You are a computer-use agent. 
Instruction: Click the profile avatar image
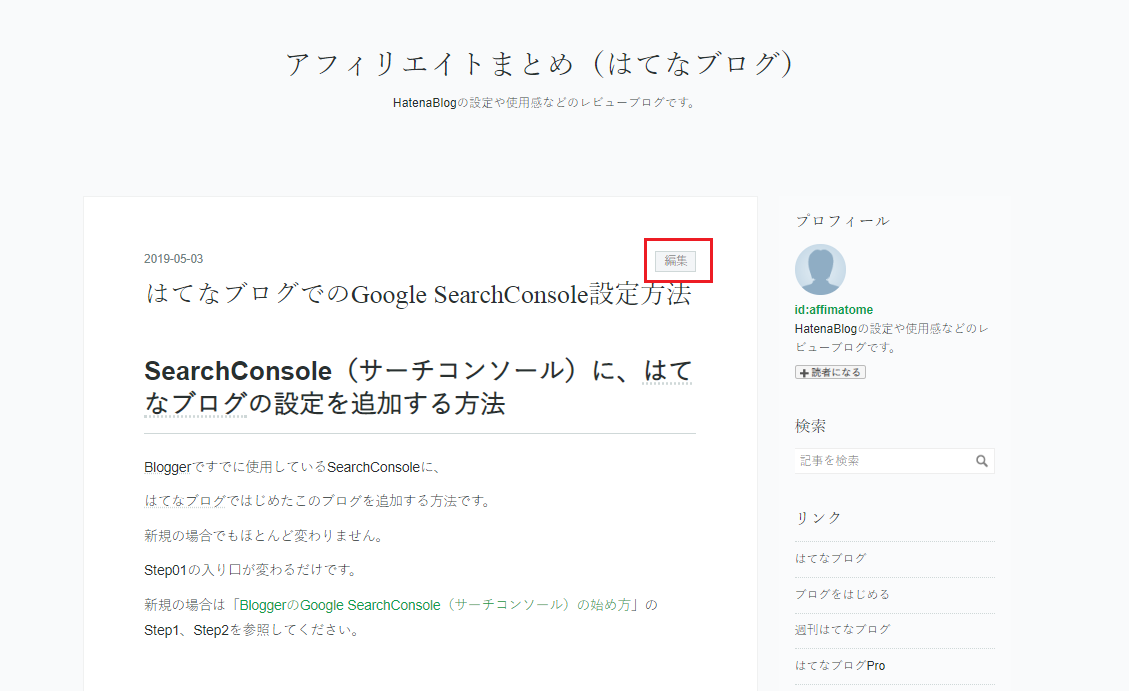tap(820, 269)
